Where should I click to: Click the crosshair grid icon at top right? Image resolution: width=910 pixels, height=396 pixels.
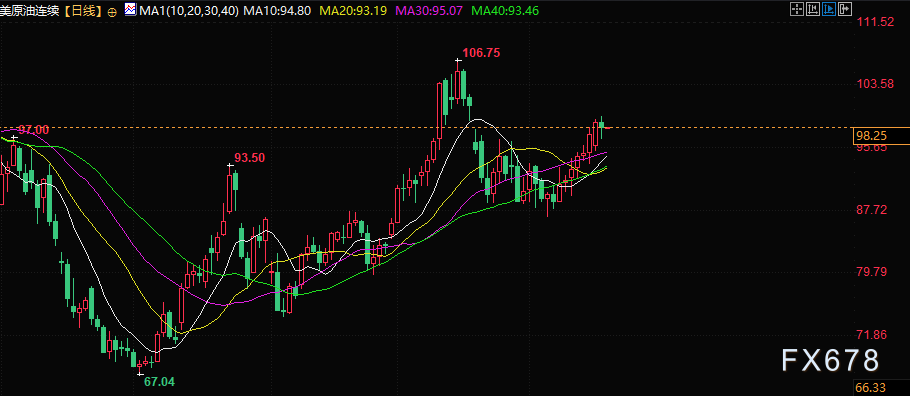coord(797,9)
